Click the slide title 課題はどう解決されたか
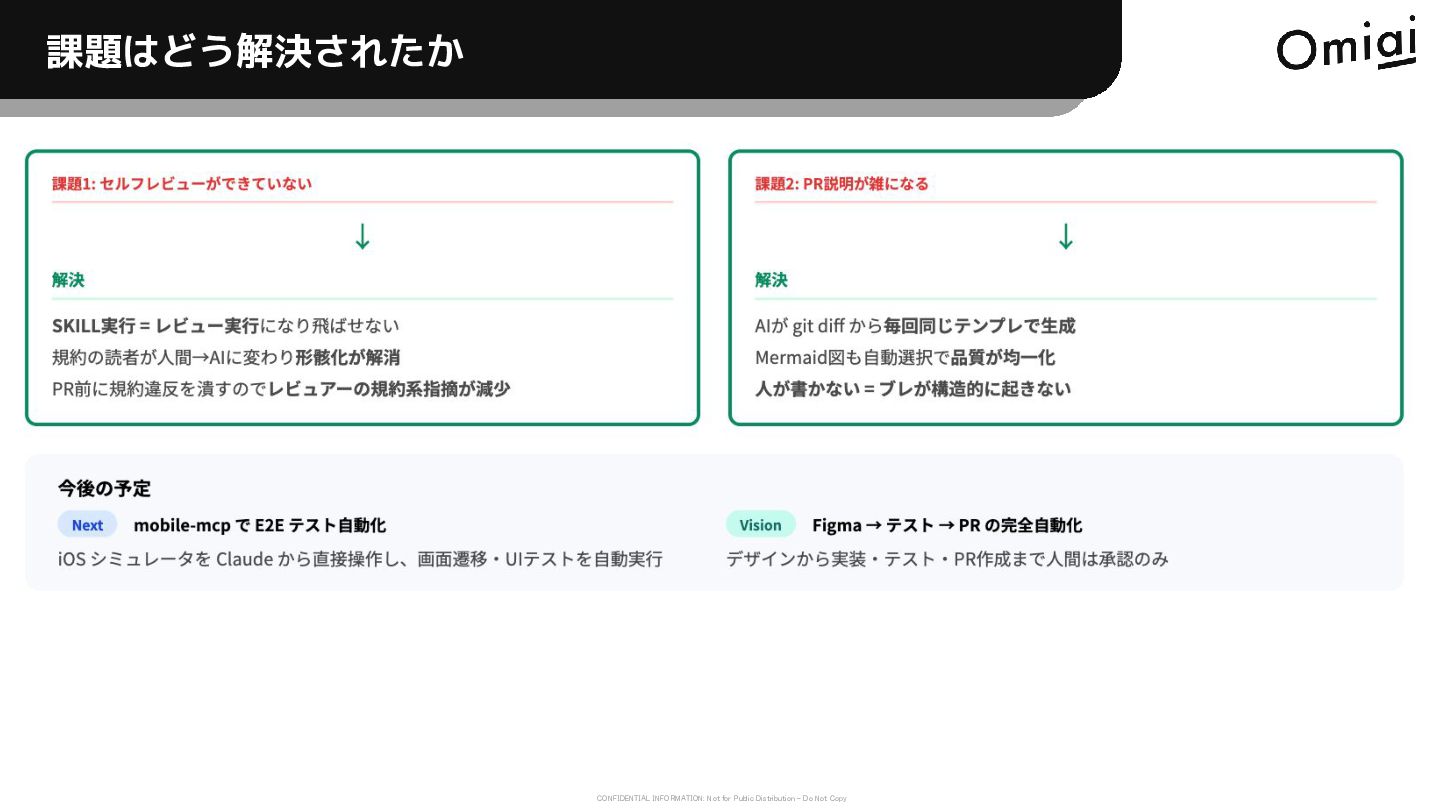 [x=255, y=51]
